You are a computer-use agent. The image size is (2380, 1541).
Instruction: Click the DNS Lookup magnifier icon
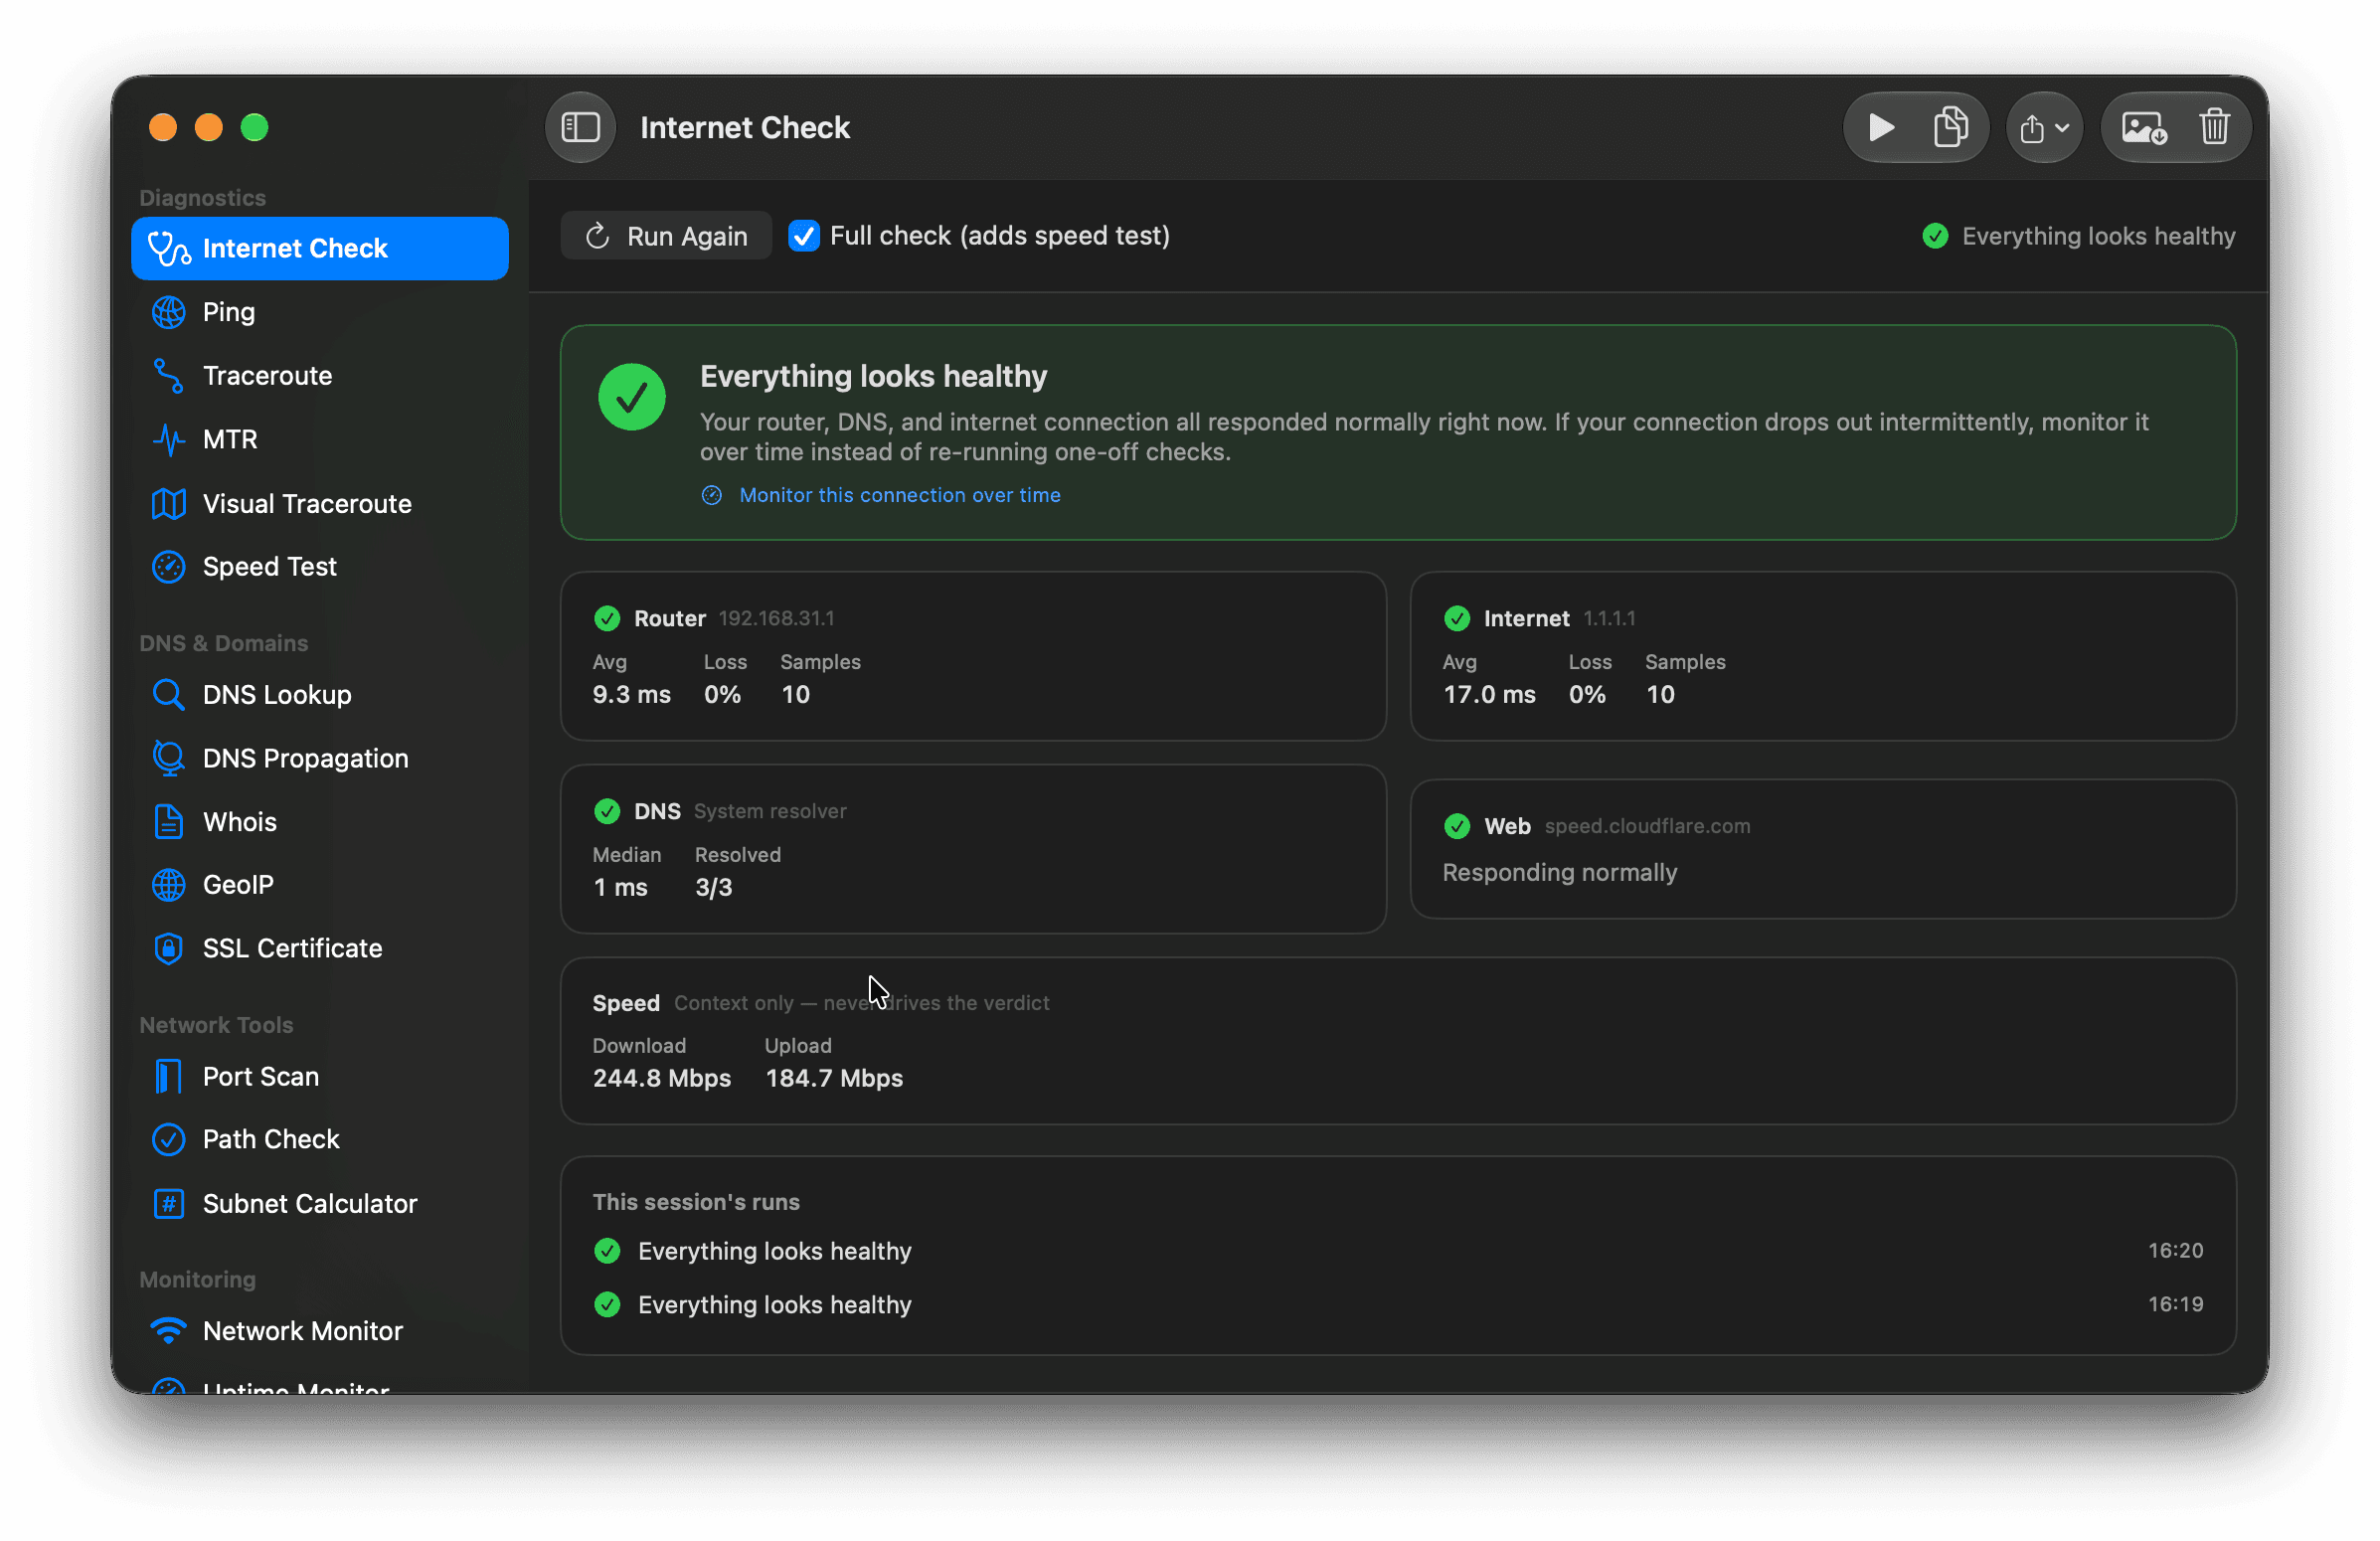168,694
